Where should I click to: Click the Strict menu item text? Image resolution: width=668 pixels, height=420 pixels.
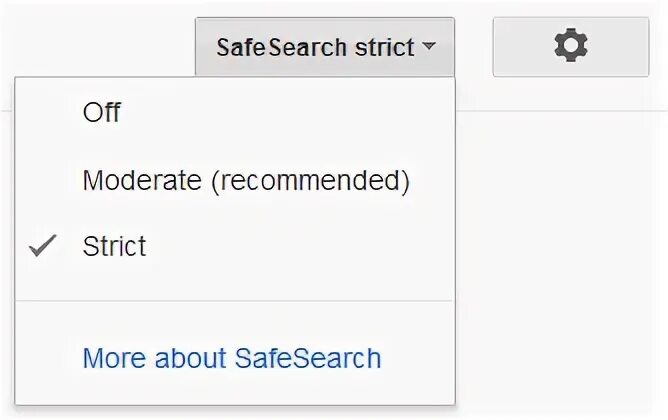click(x=114, y=246)
